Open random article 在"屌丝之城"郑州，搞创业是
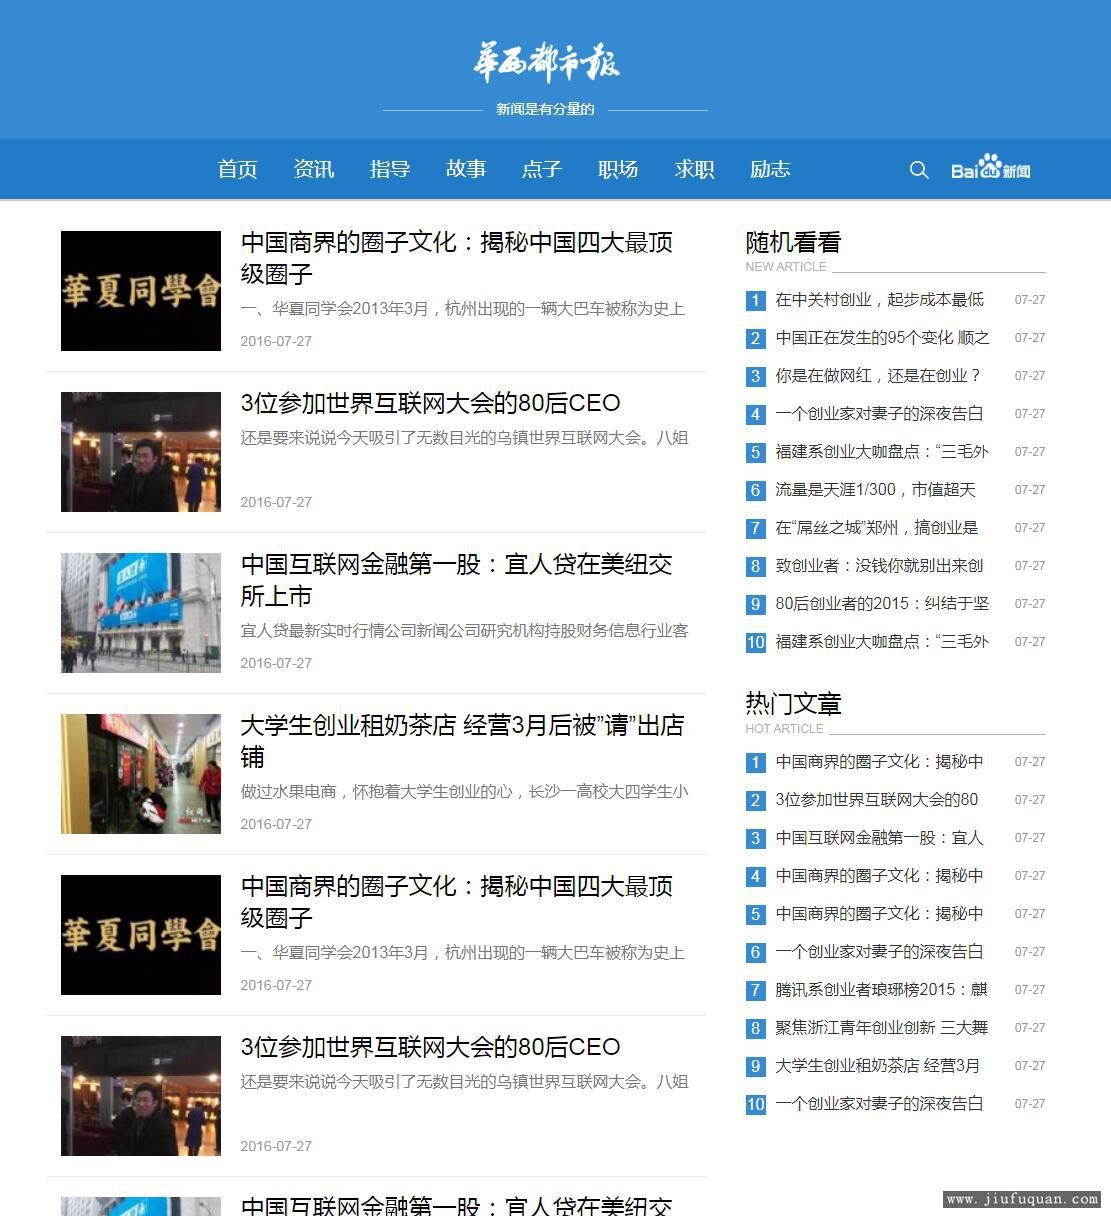 (877, 527)
